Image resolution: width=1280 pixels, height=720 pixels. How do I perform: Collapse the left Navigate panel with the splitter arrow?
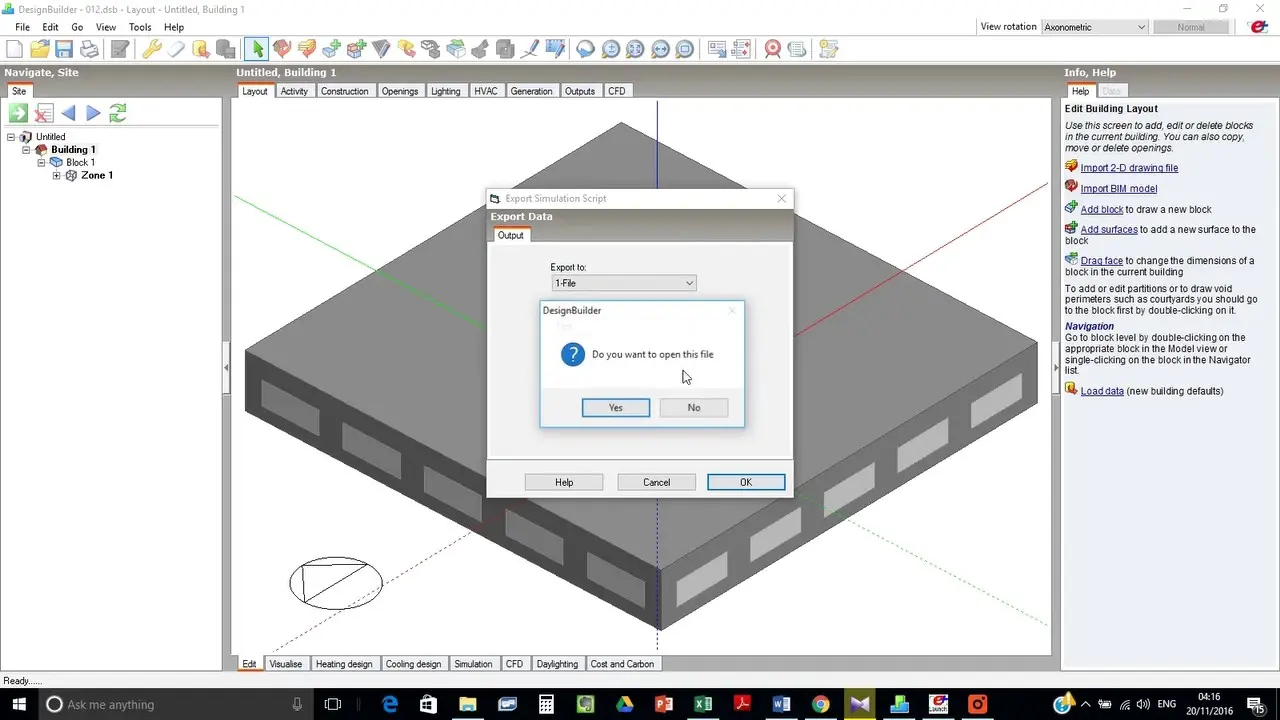tap(226, 368)
